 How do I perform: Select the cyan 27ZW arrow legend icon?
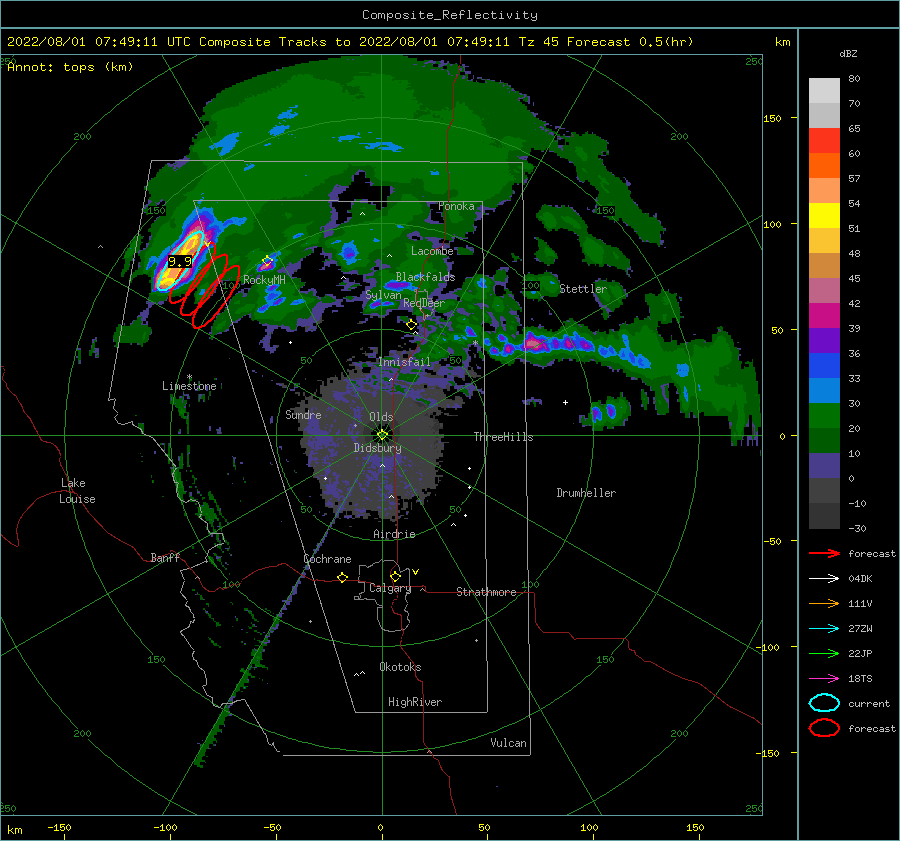824,629
